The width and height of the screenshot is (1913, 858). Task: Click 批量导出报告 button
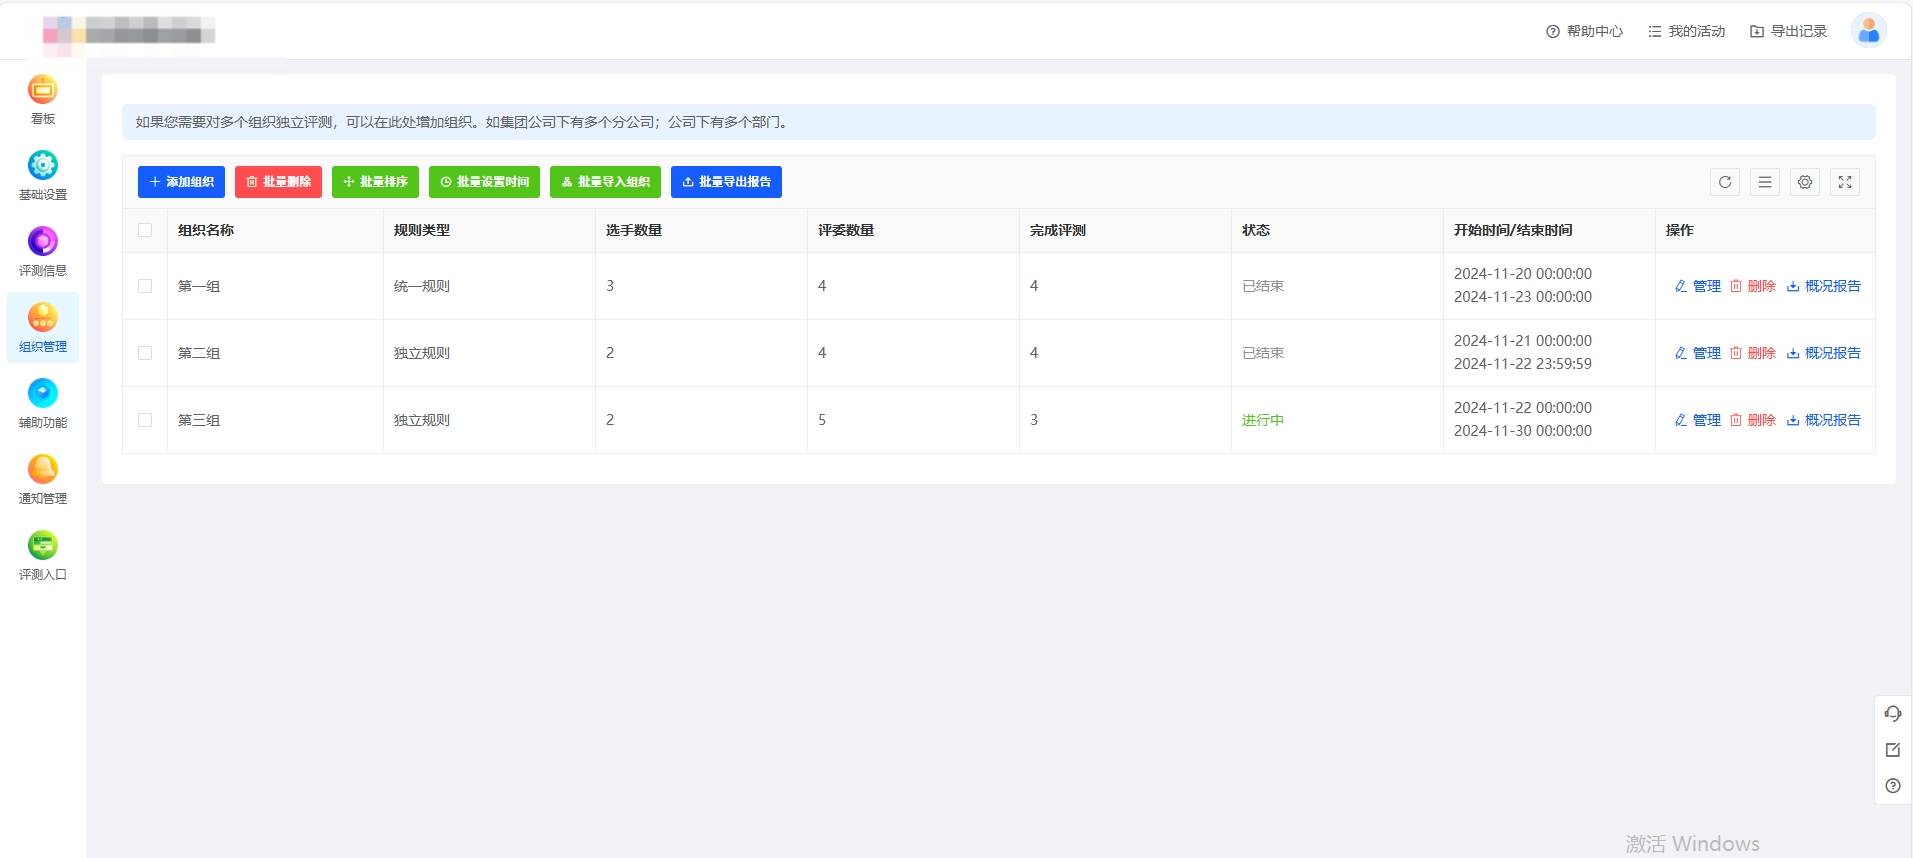[x=726, y=182]
